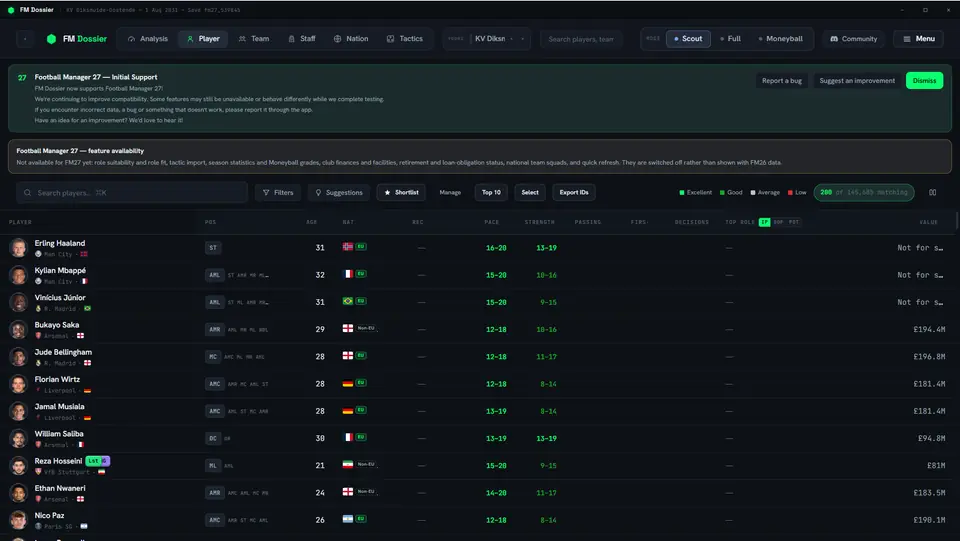Open the hamburger Menu
960x541 pixels.
[x=918, y=39]
